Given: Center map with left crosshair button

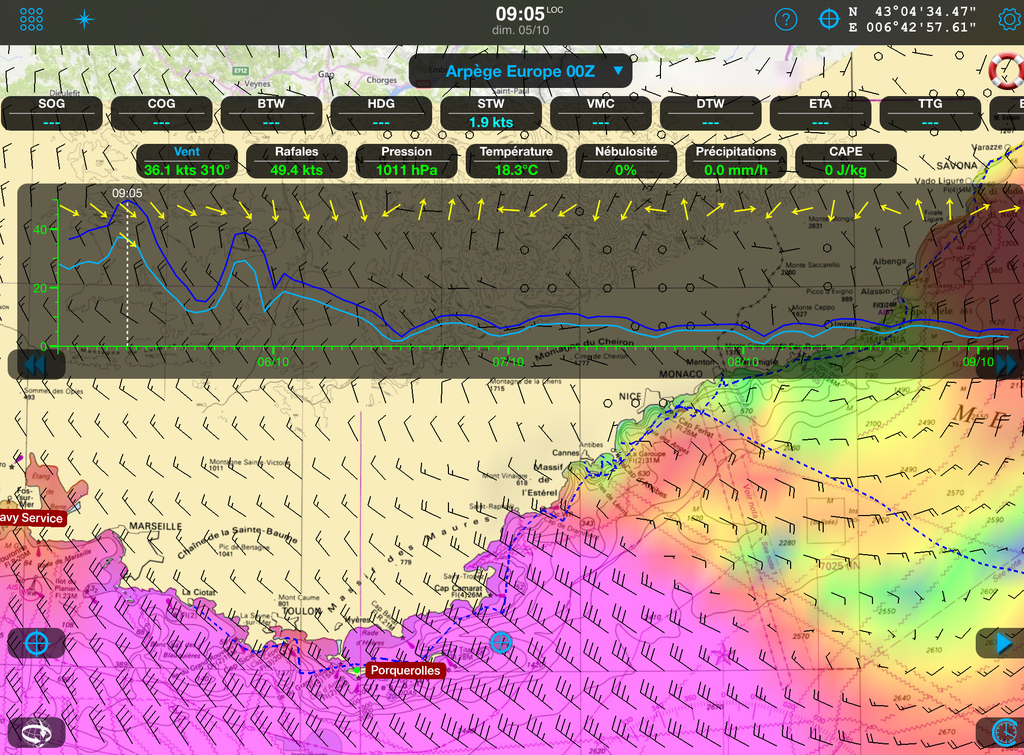Looking at the screenshot, I should pos(36,643).
